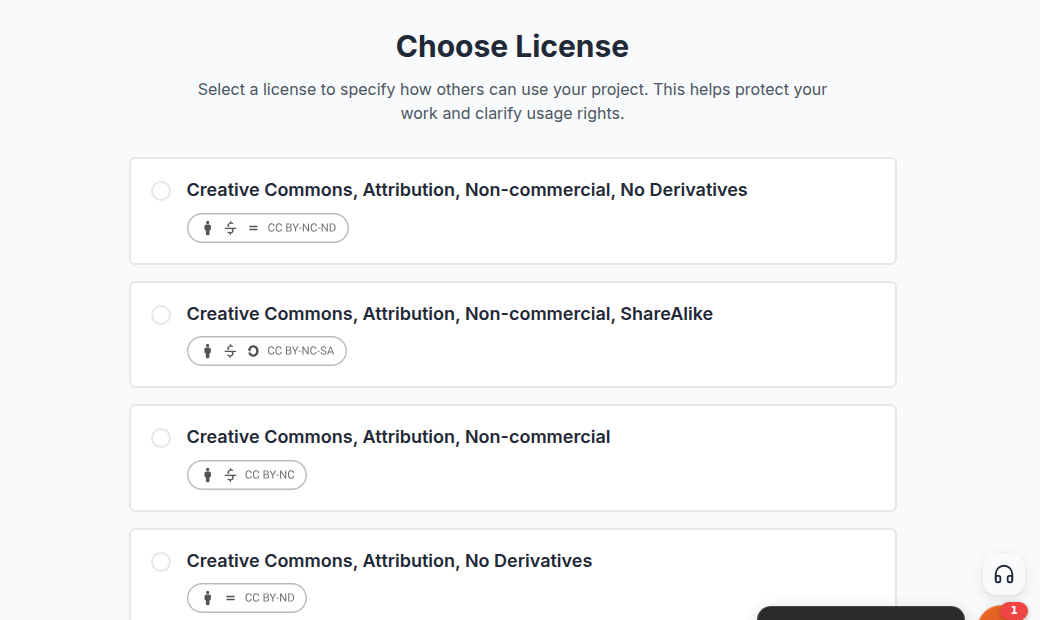Click the 'Select a license to specify' description text

coord(512,101)
